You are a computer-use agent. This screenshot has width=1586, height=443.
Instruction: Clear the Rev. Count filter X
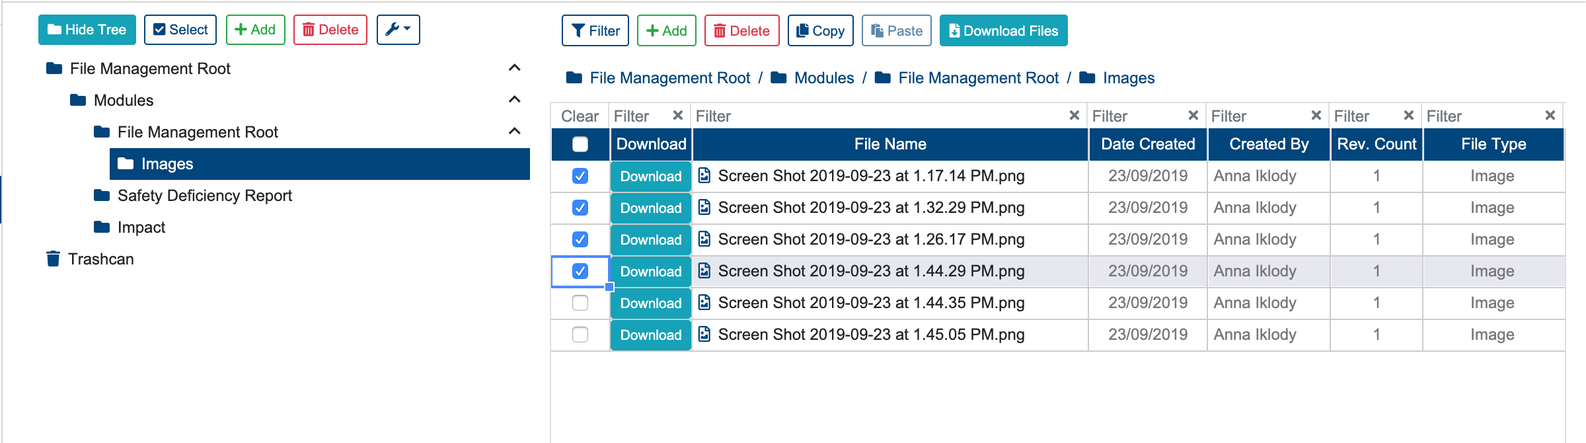[1408, 115]
